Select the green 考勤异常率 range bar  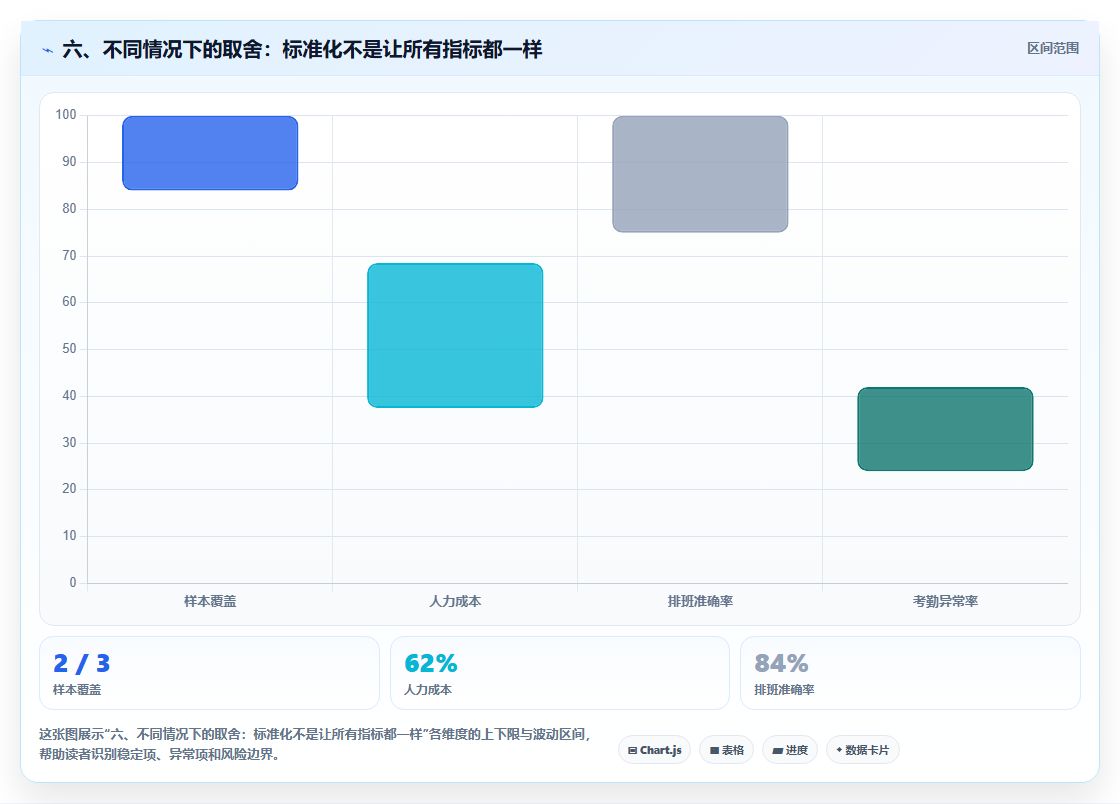pyautogui.click(x=945, y=429)
